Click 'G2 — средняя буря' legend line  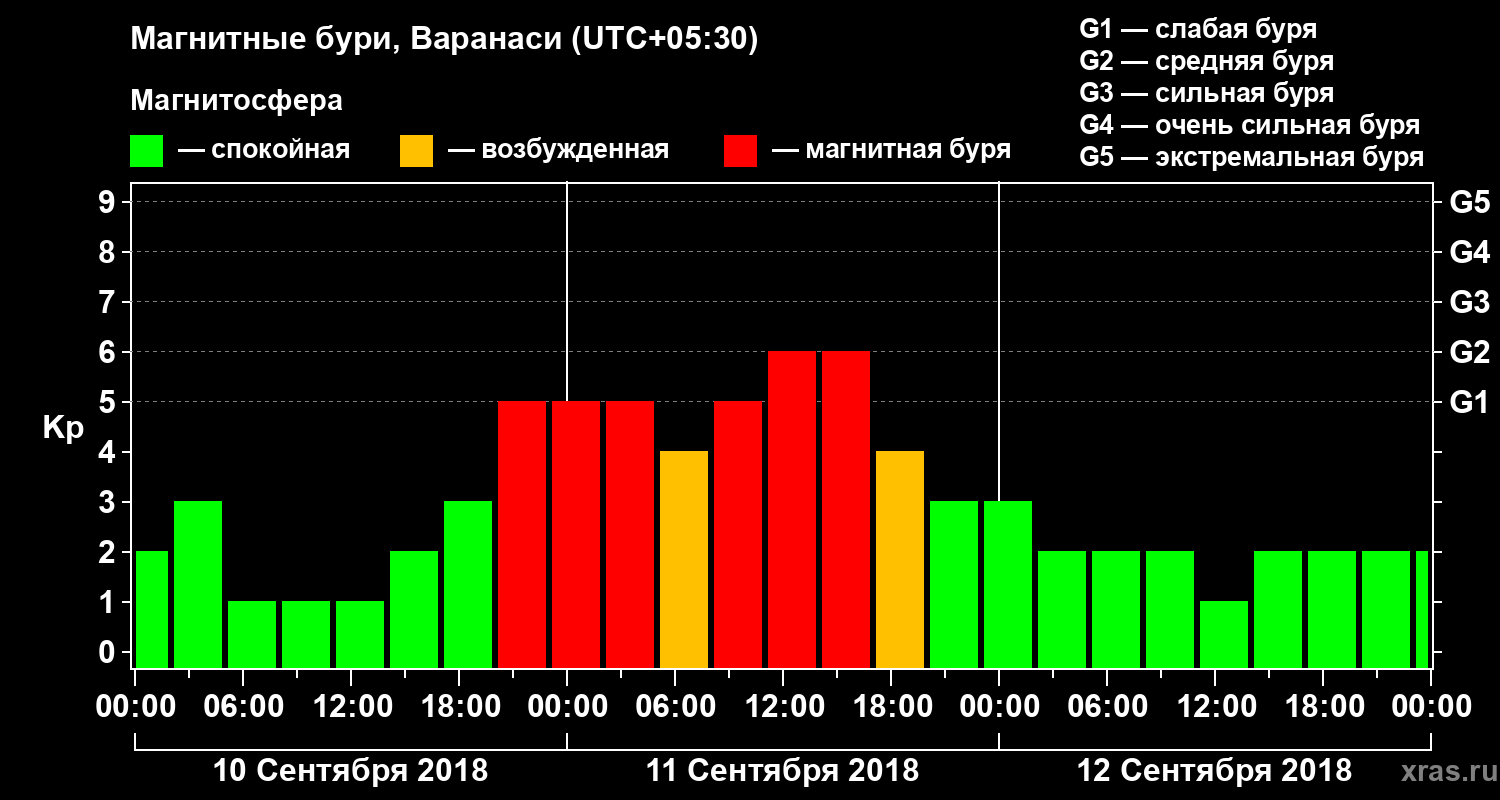click(x=1206, y=61)
